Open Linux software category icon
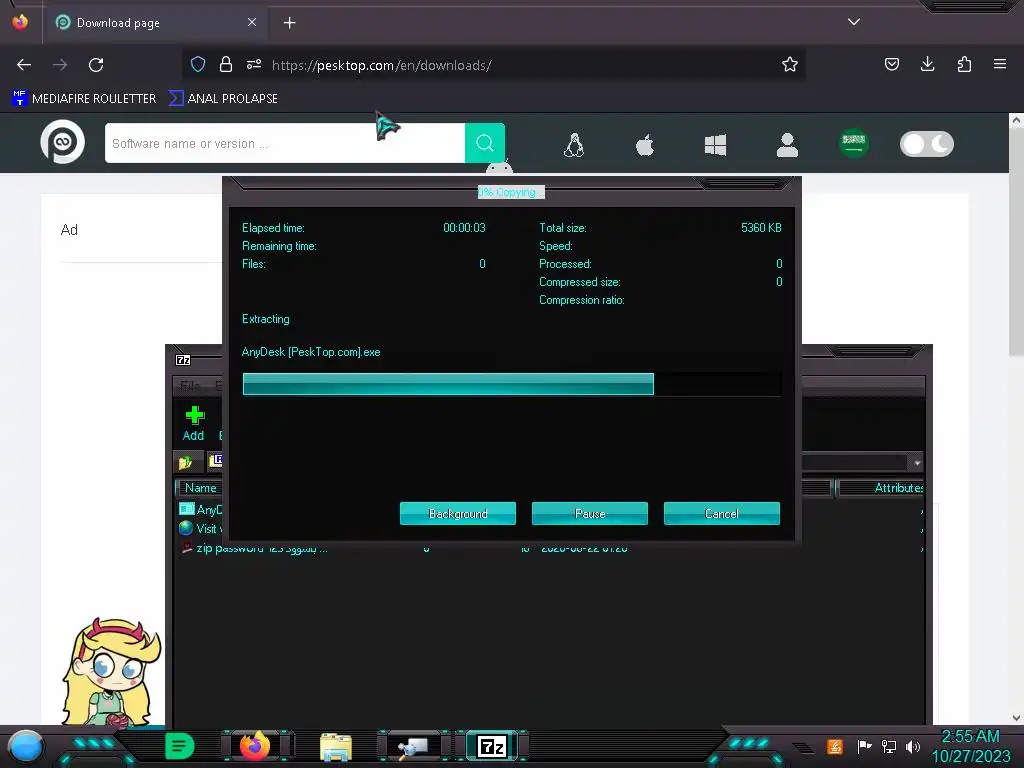Screen dimensions: 1024x768 (x=574, y=145)
